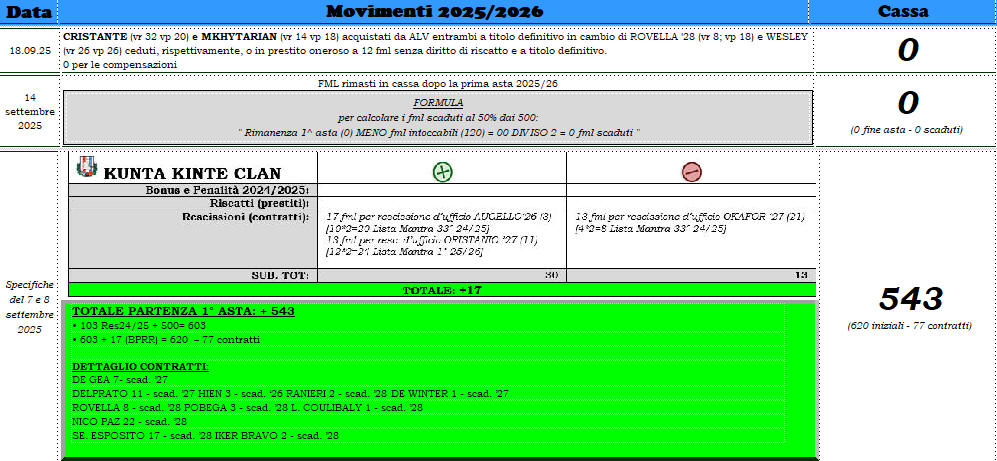Click the 14 settembre 2025 date cell

(29, 112)
